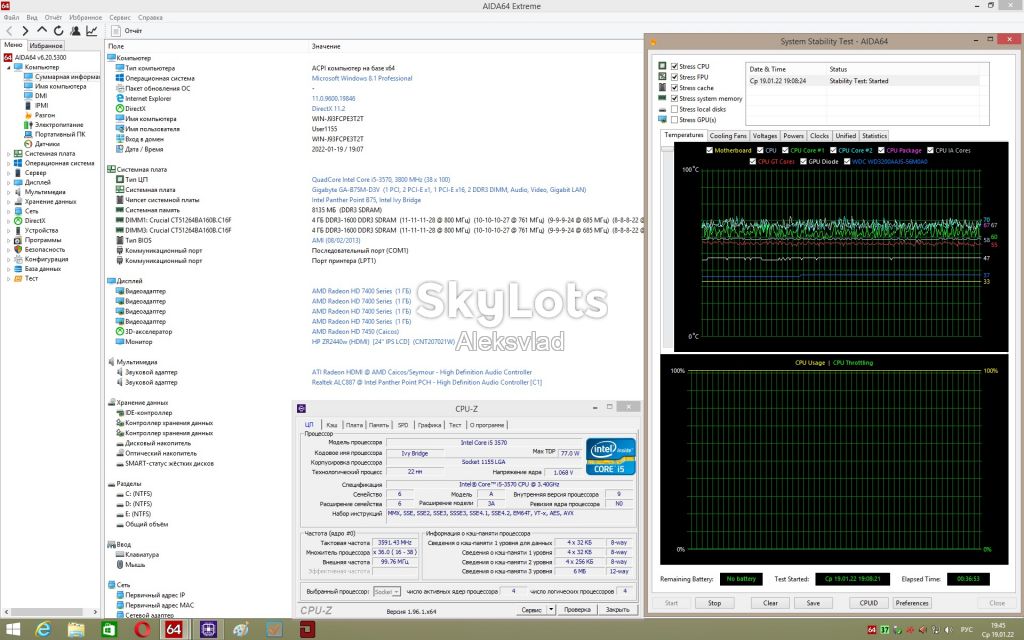
Task: Stop the stability test
Action: [x=714, y=603]
